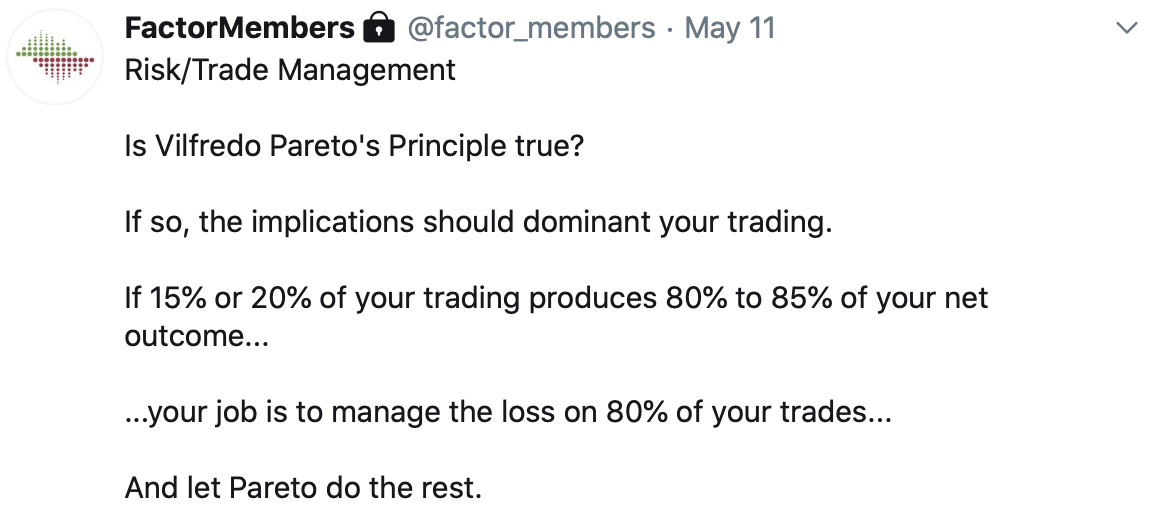Image resolution: width=1160 pixels, height=510 pixels.
Task: Open the May 11 timestamp link
Action: [730, 28]
